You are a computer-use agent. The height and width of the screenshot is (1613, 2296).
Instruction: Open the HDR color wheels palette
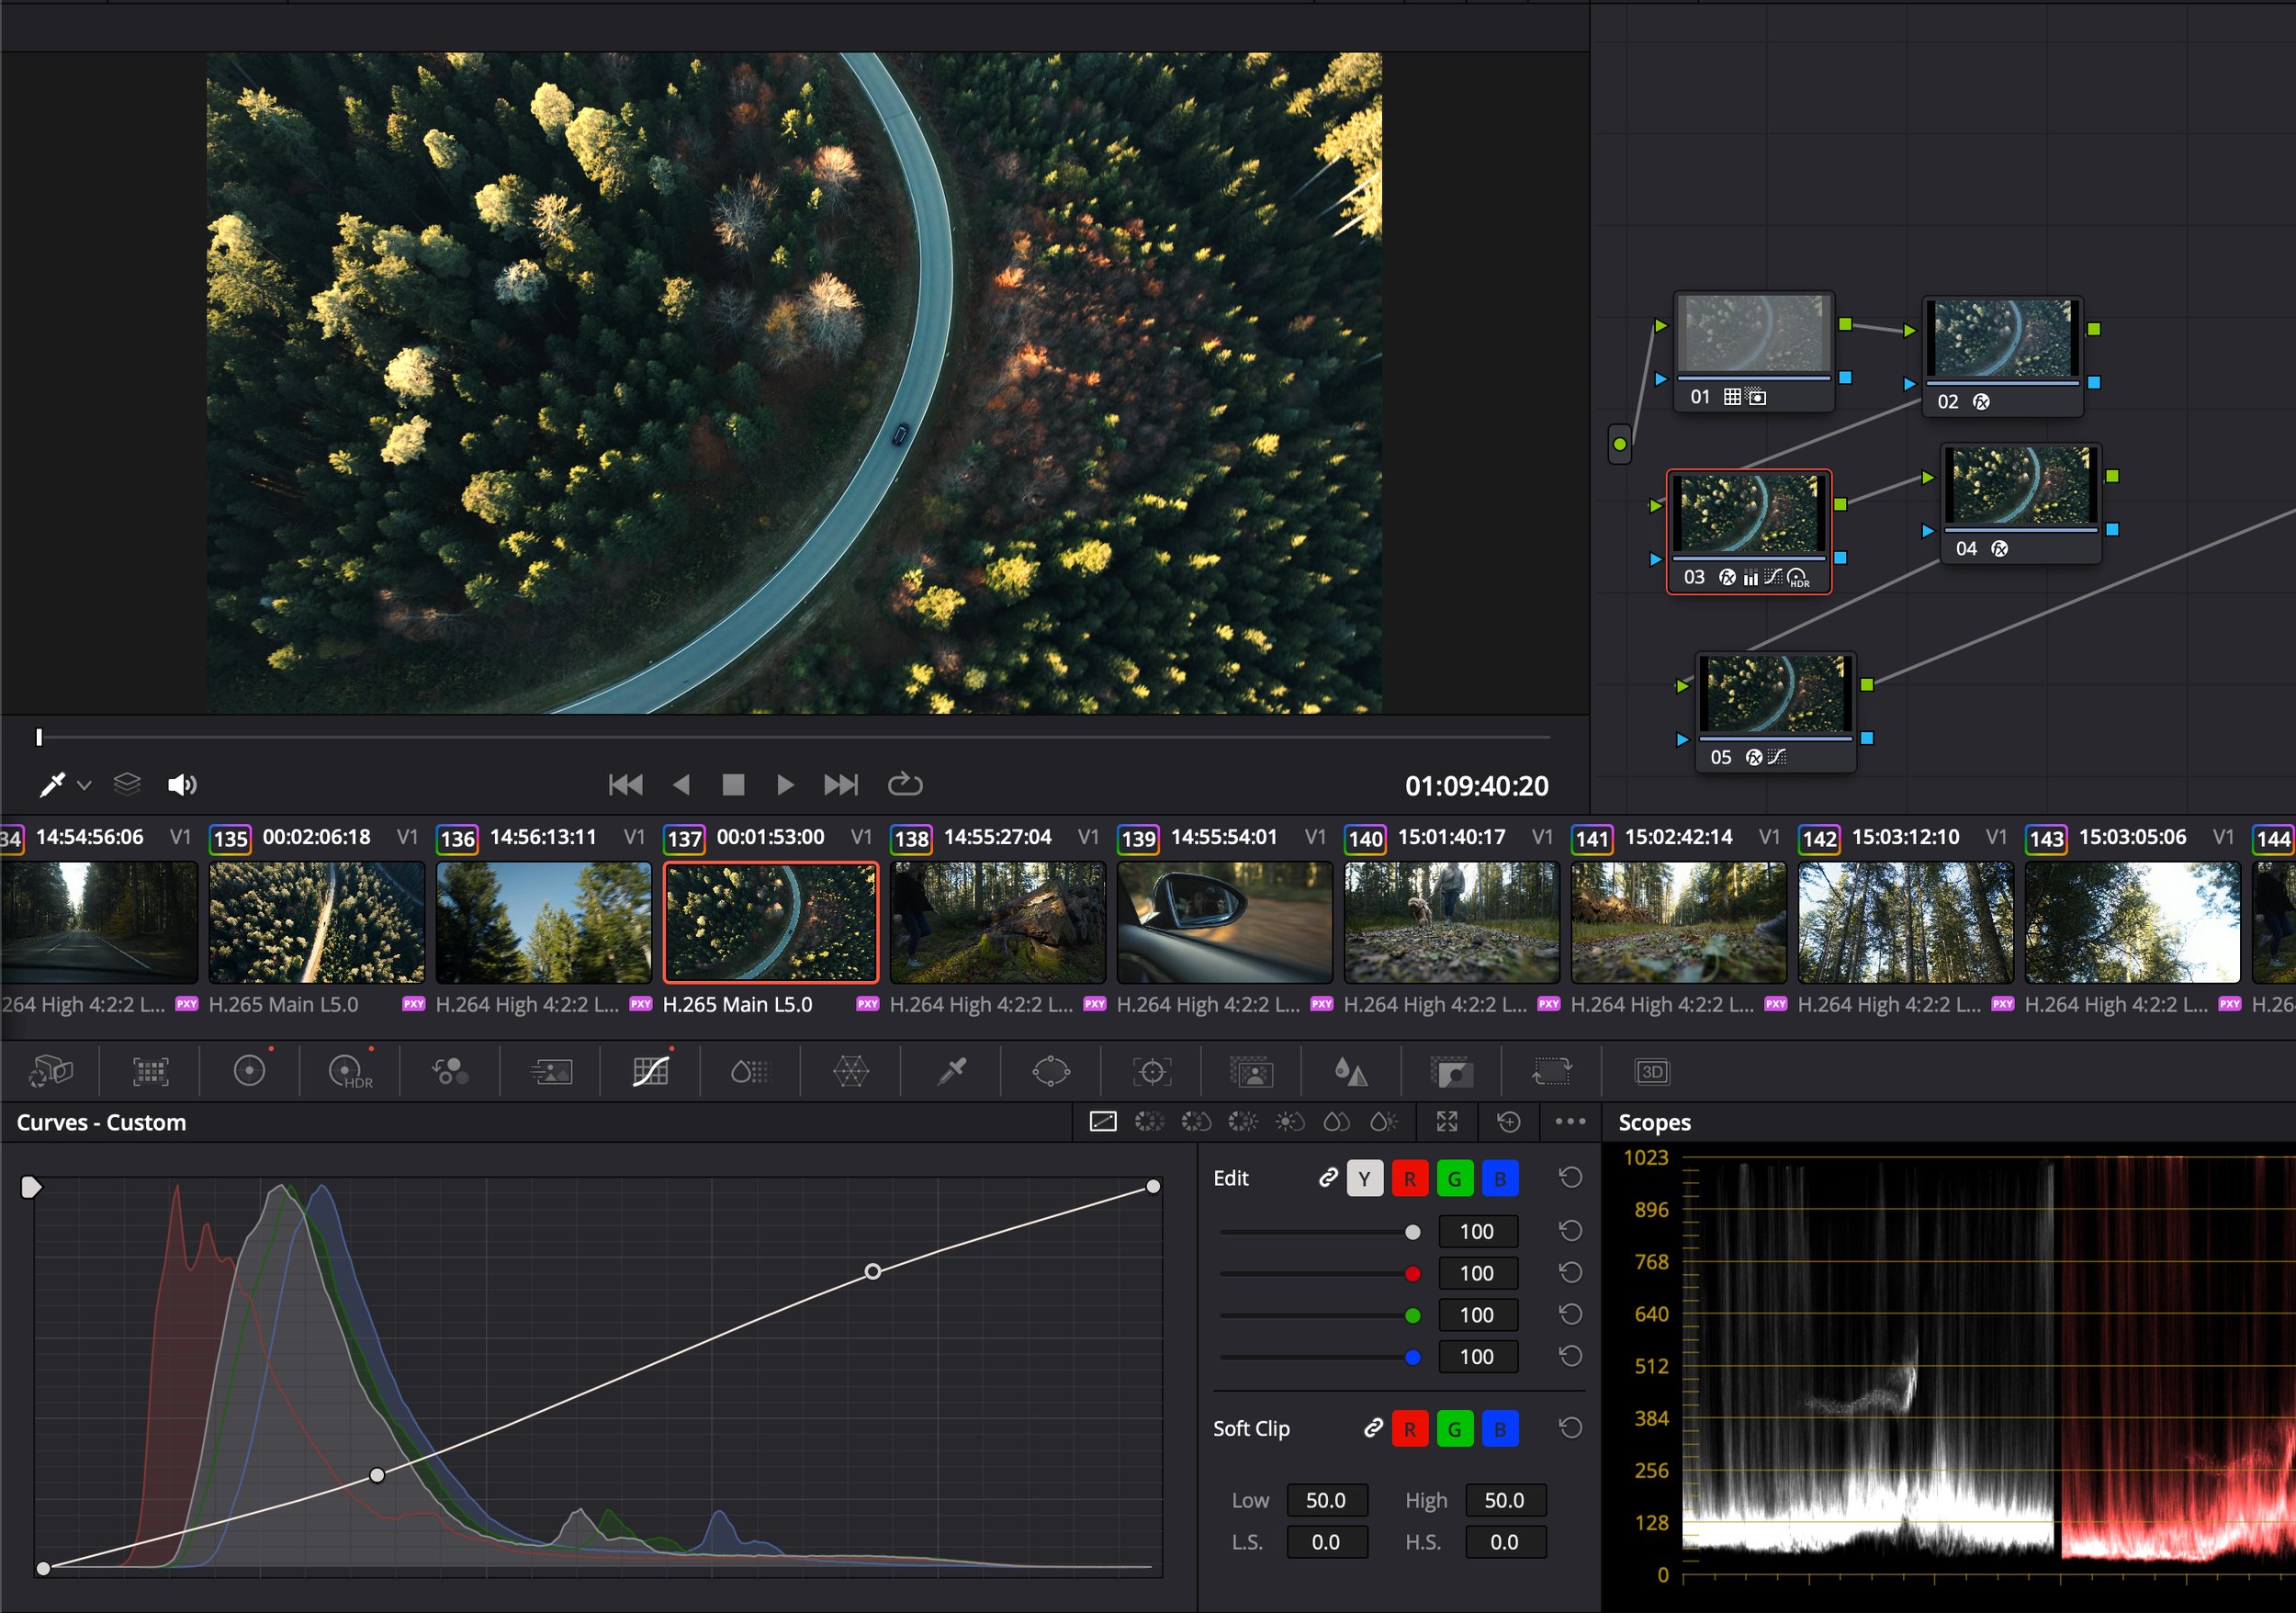point(350,1072)
